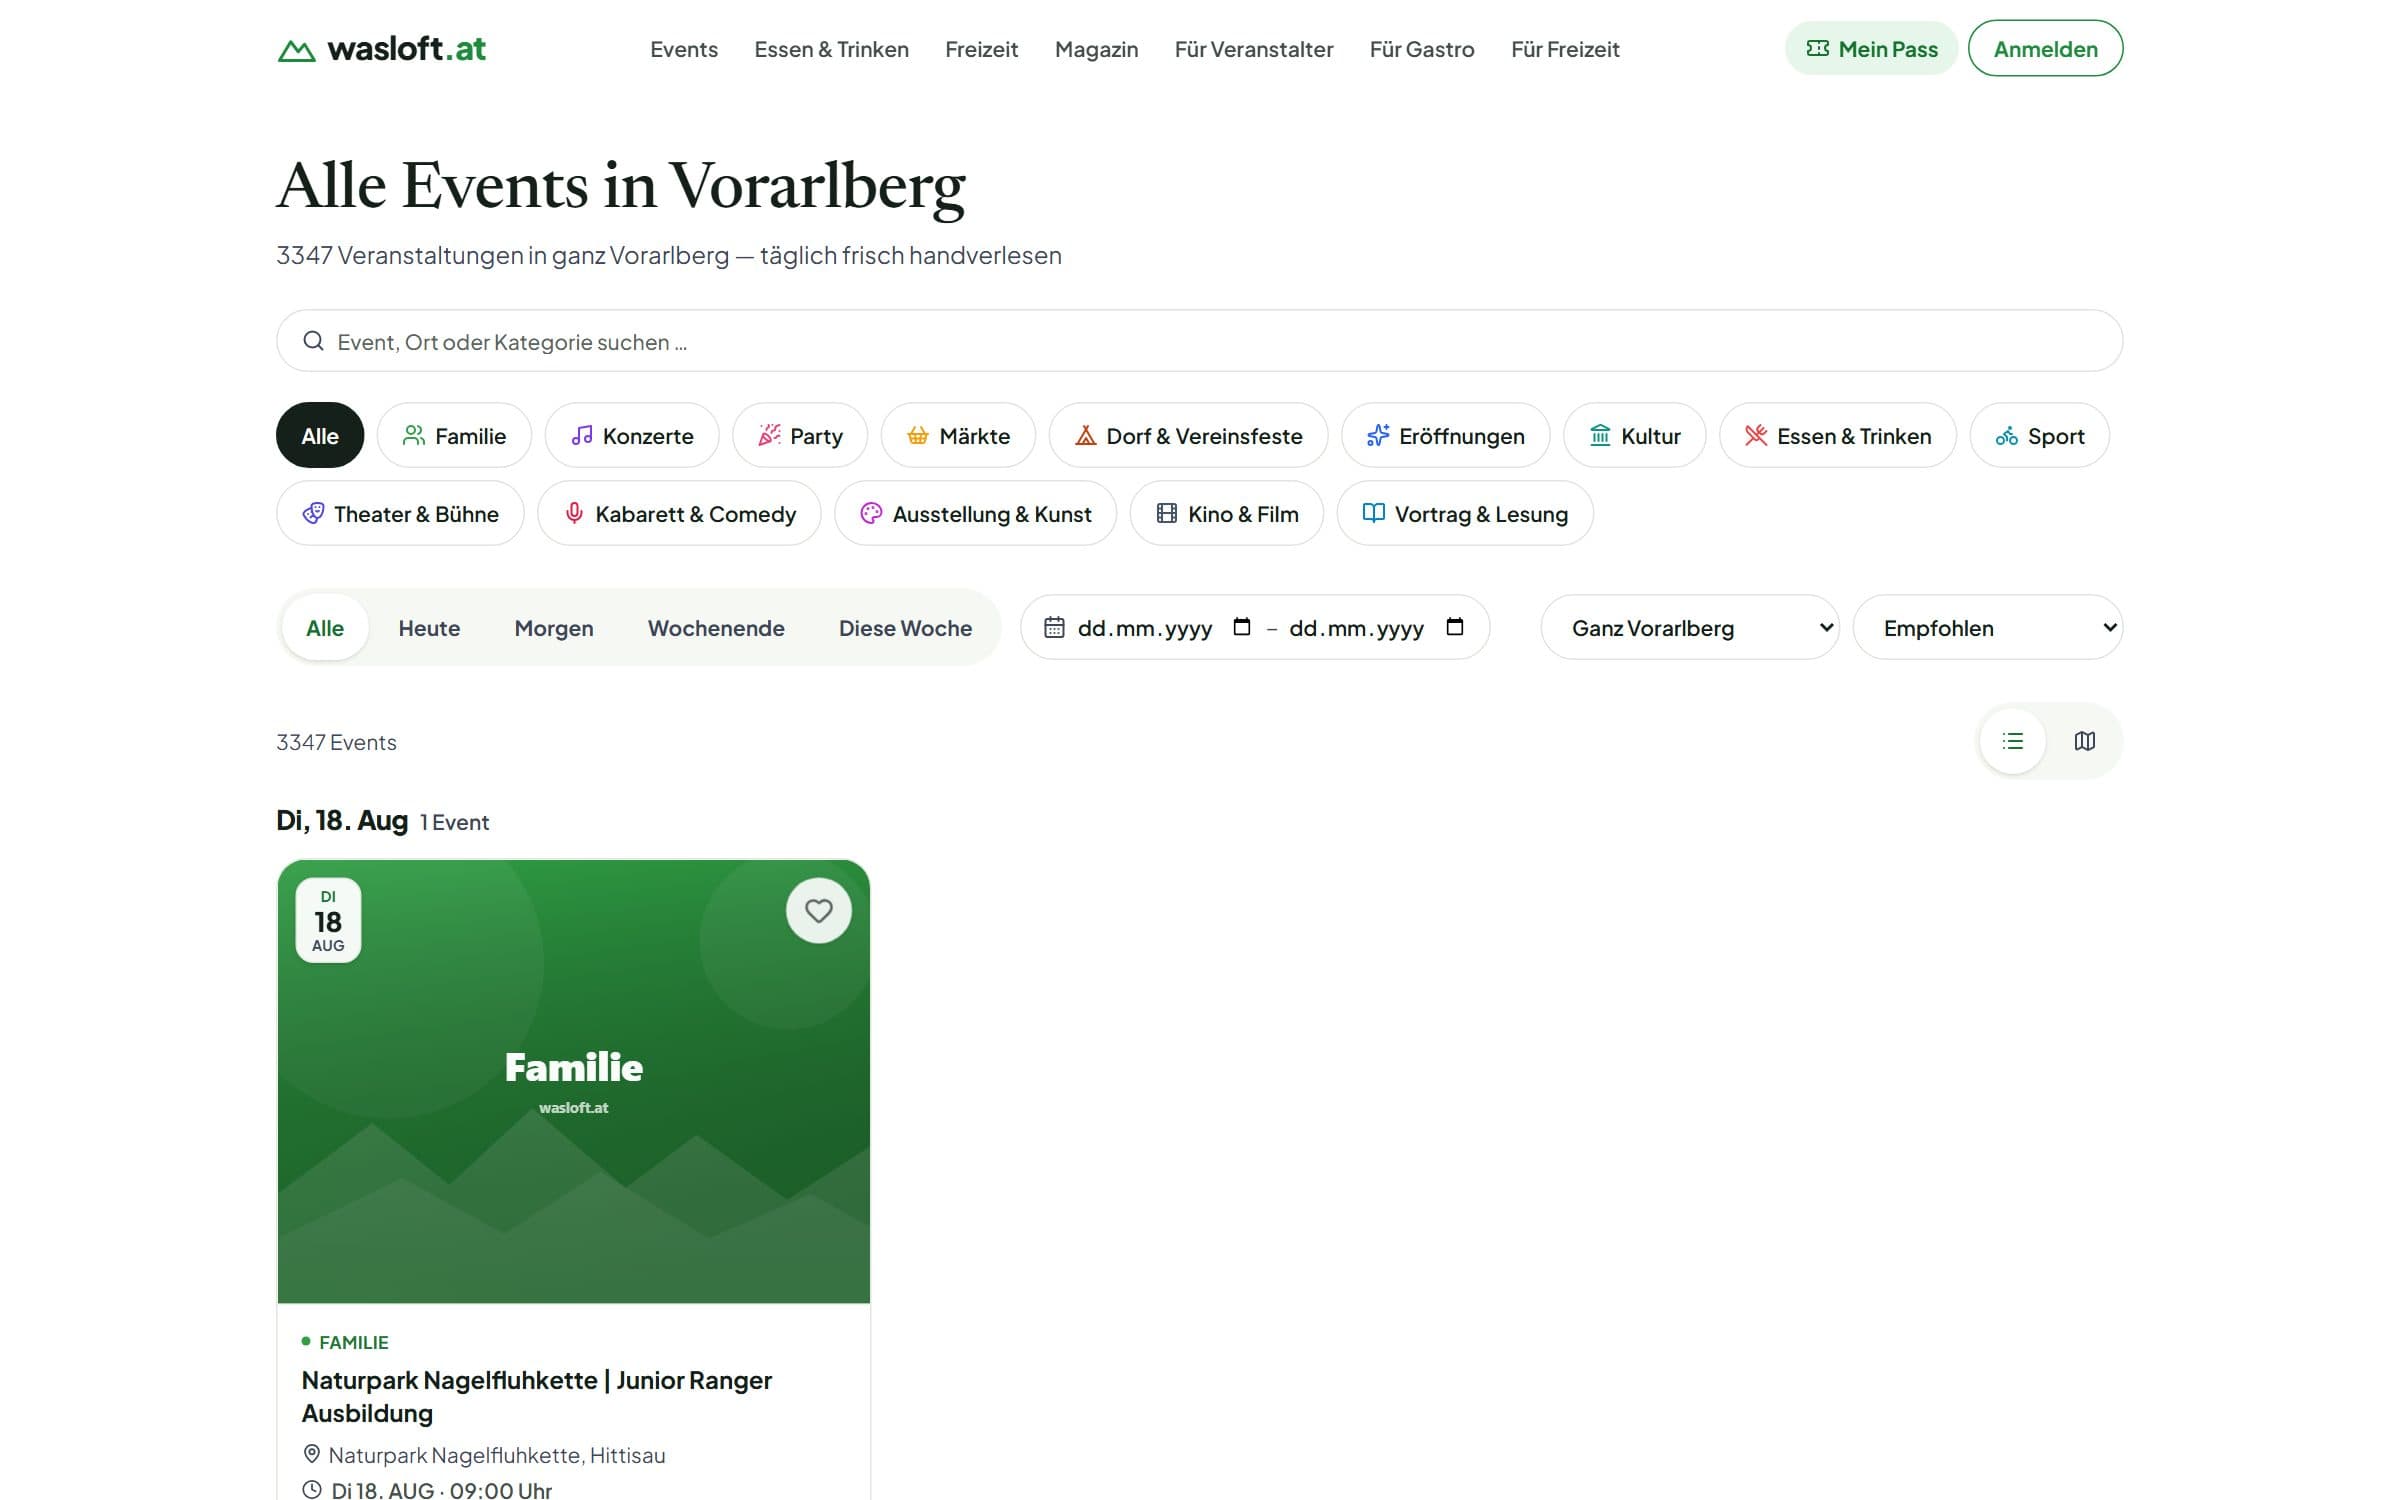2400x1500 pixels.
Task: Toggle the Diese Woche time filter
Action: [905, 628]
